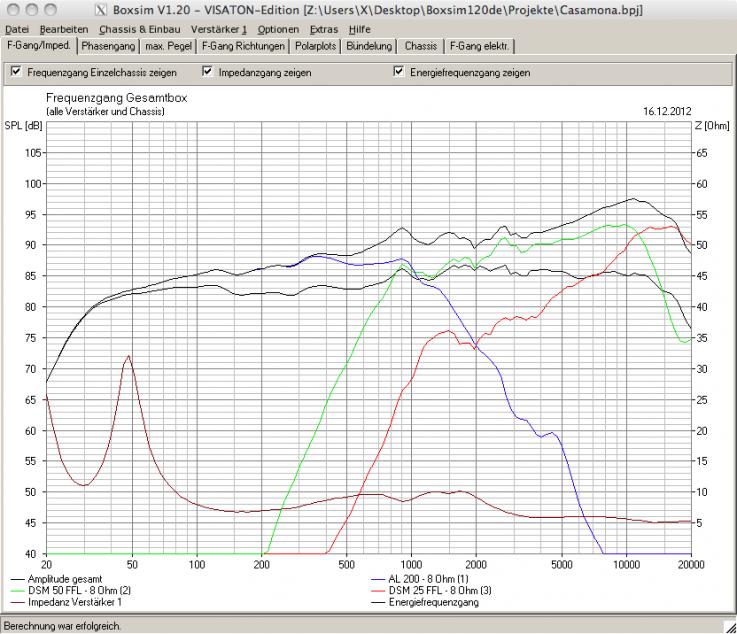Uncheck the Impedanzgang zeigen checkbox
Screen dimensions: 737x634
[207, 73]
